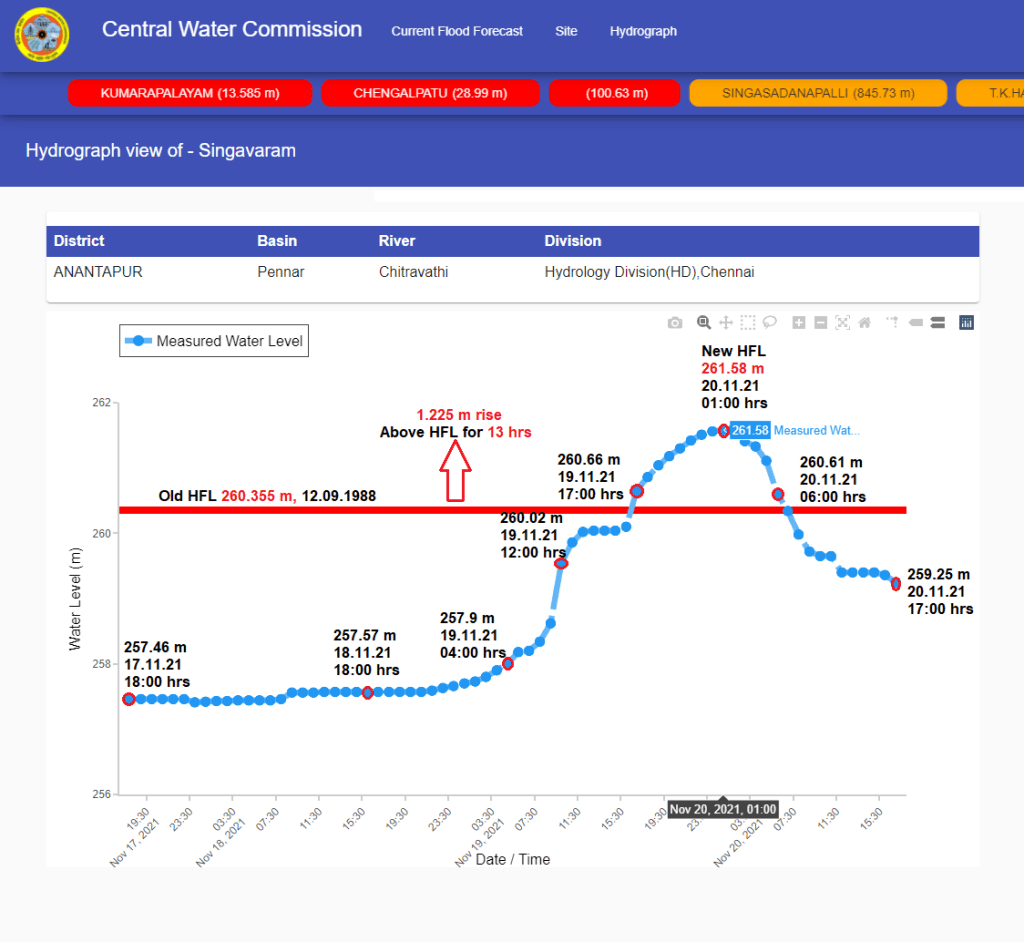This screenshot has height=942, width=1024.
Task: Open Current Flood Forecast menu
Action: [457, 31]
